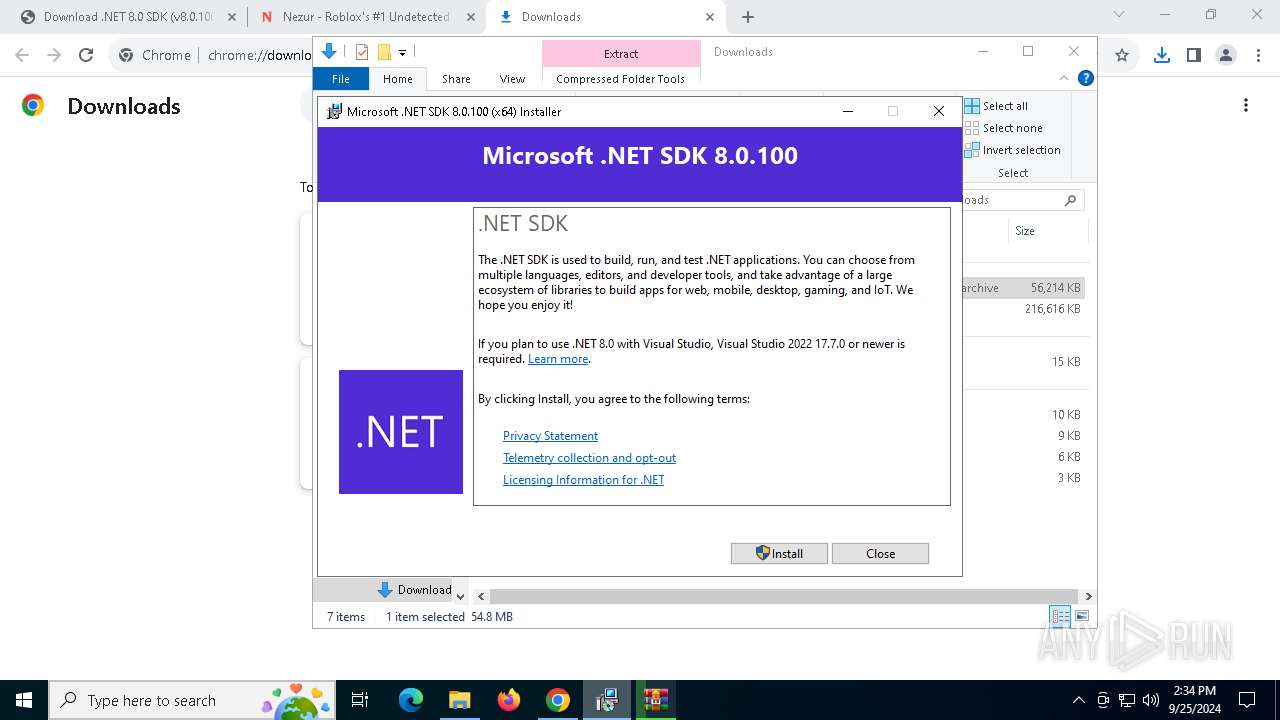Open Chrome profile avatar icon

(x=1226, y=55)
